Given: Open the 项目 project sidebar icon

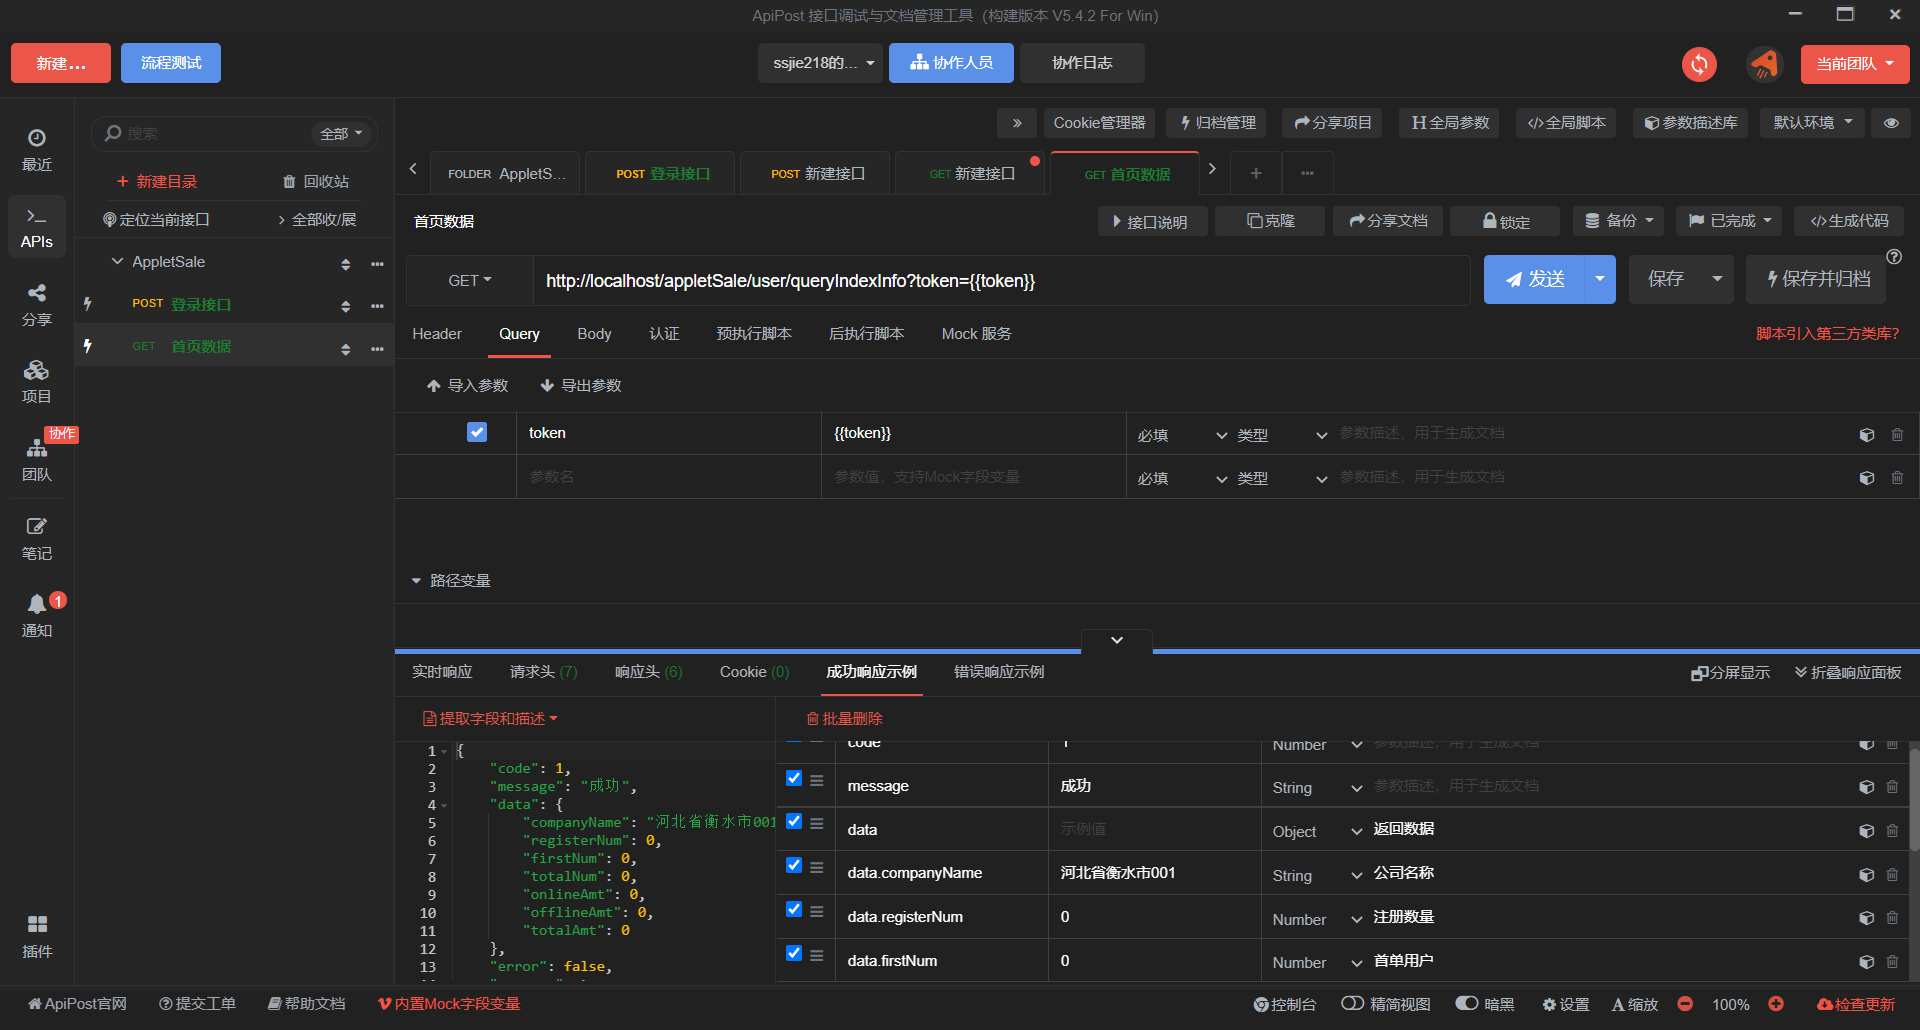Looking at the screenshot, I should click(37, 383).
